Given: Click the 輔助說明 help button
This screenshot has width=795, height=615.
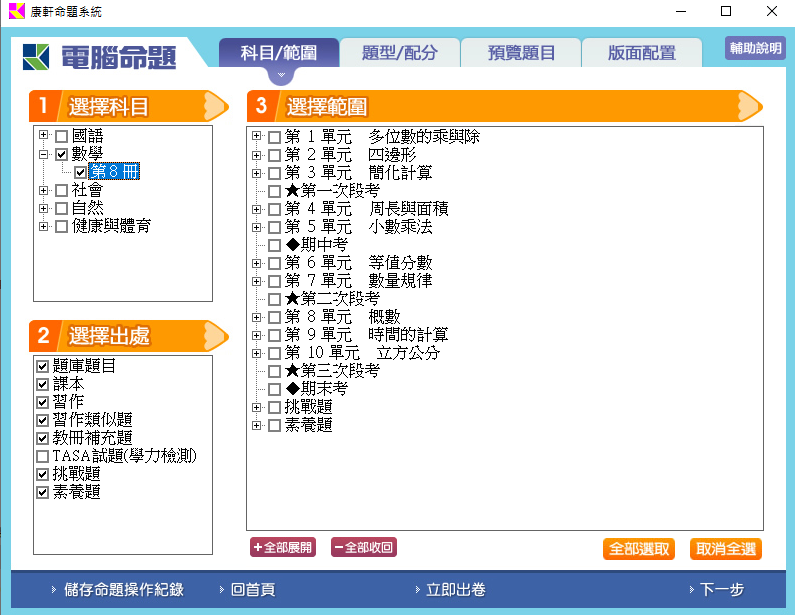Looking at the screenshot, I should 755,49.
